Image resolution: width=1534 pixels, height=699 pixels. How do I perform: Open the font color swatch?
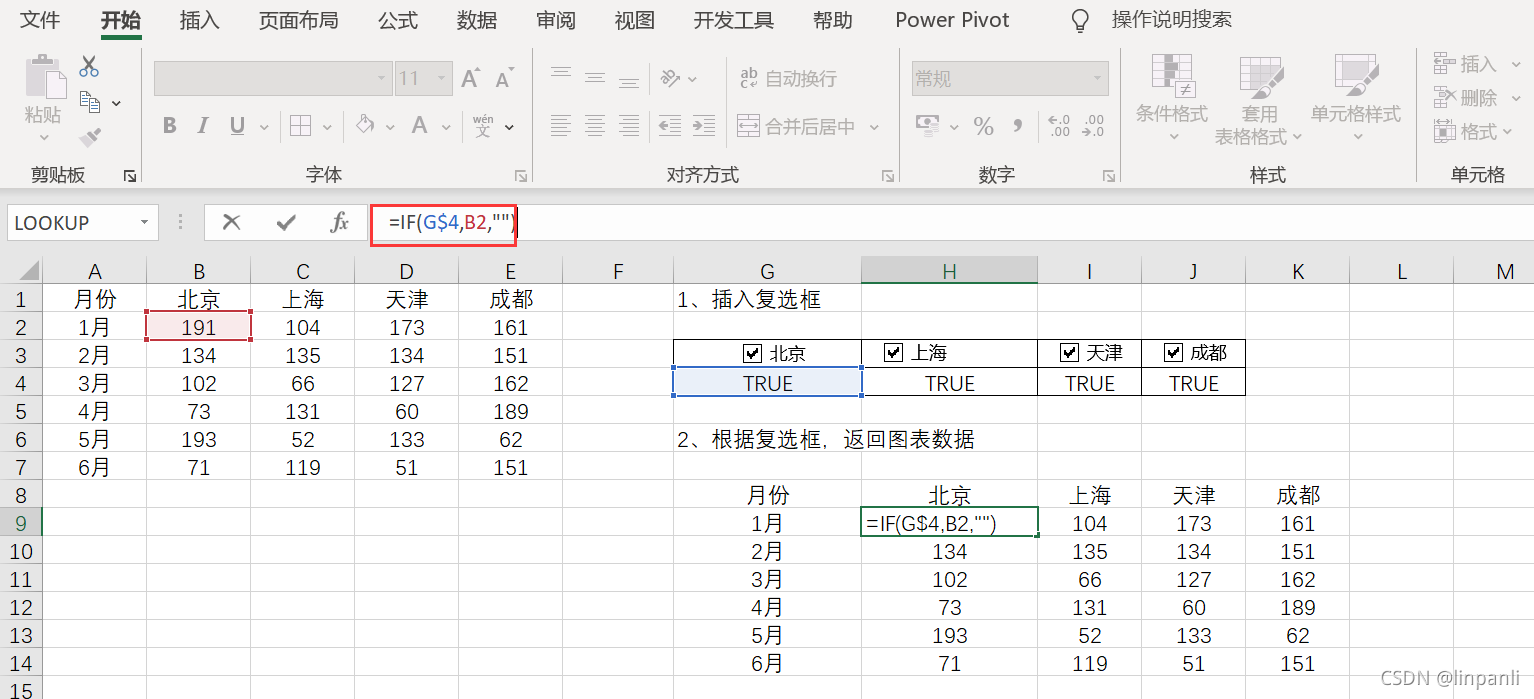pos(418,125)
